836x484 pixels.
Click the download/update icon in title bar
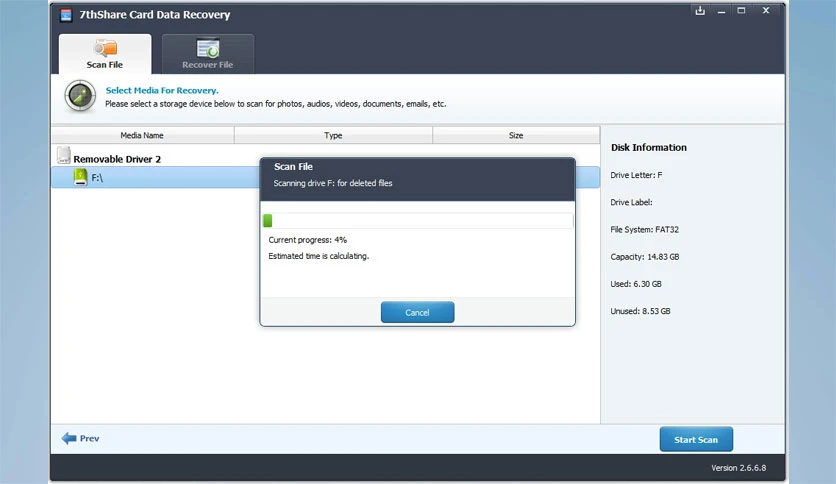click(x=700, y=11)
